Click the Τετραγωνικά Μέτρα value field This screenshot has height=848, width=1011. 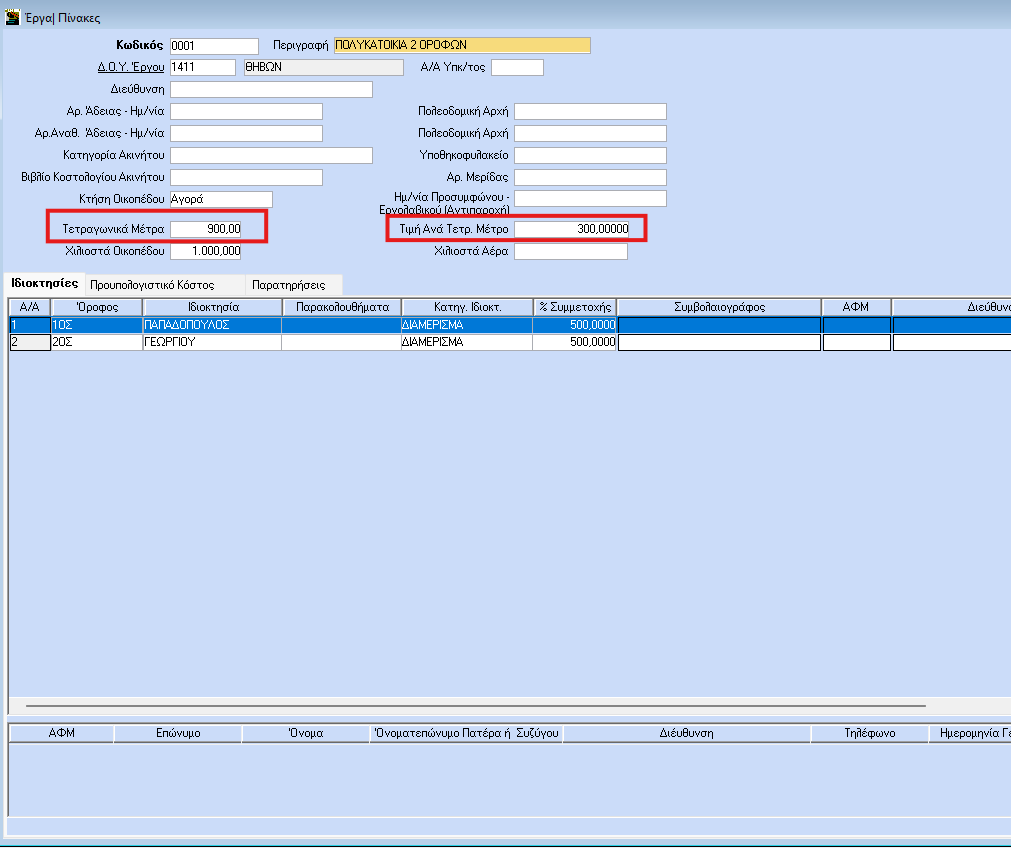pyautogui.click(x=206, y=229)
